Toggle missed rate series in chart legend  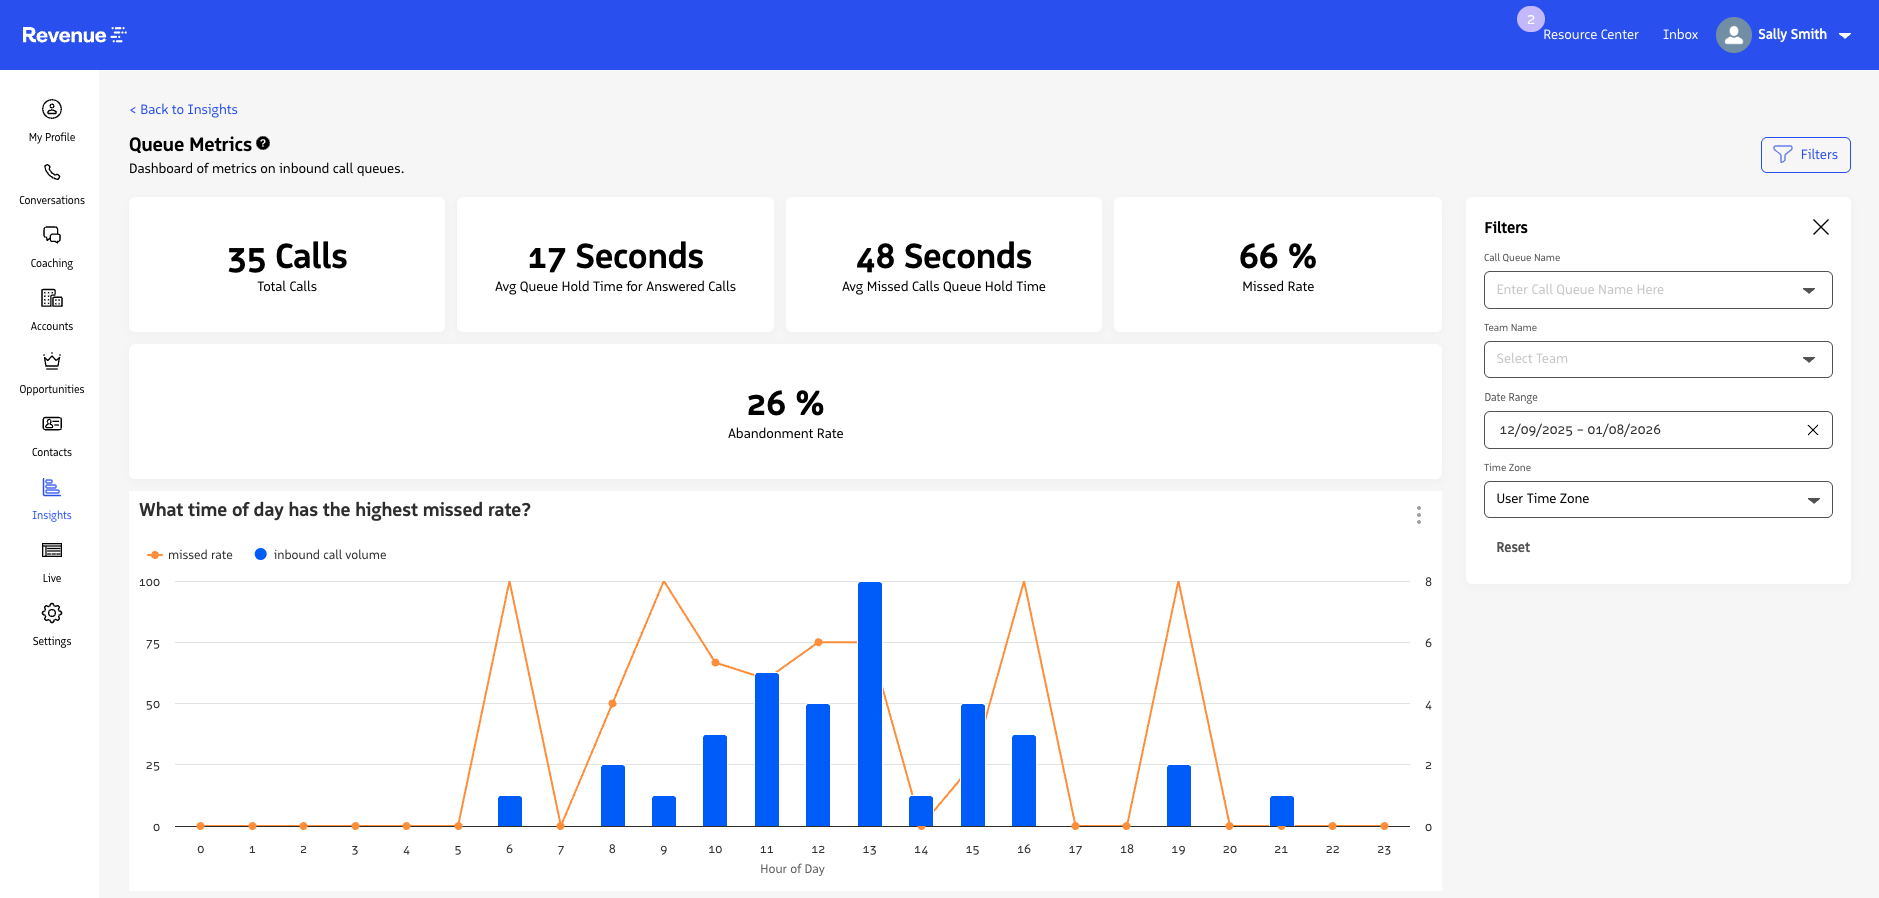tap(190, 555)
